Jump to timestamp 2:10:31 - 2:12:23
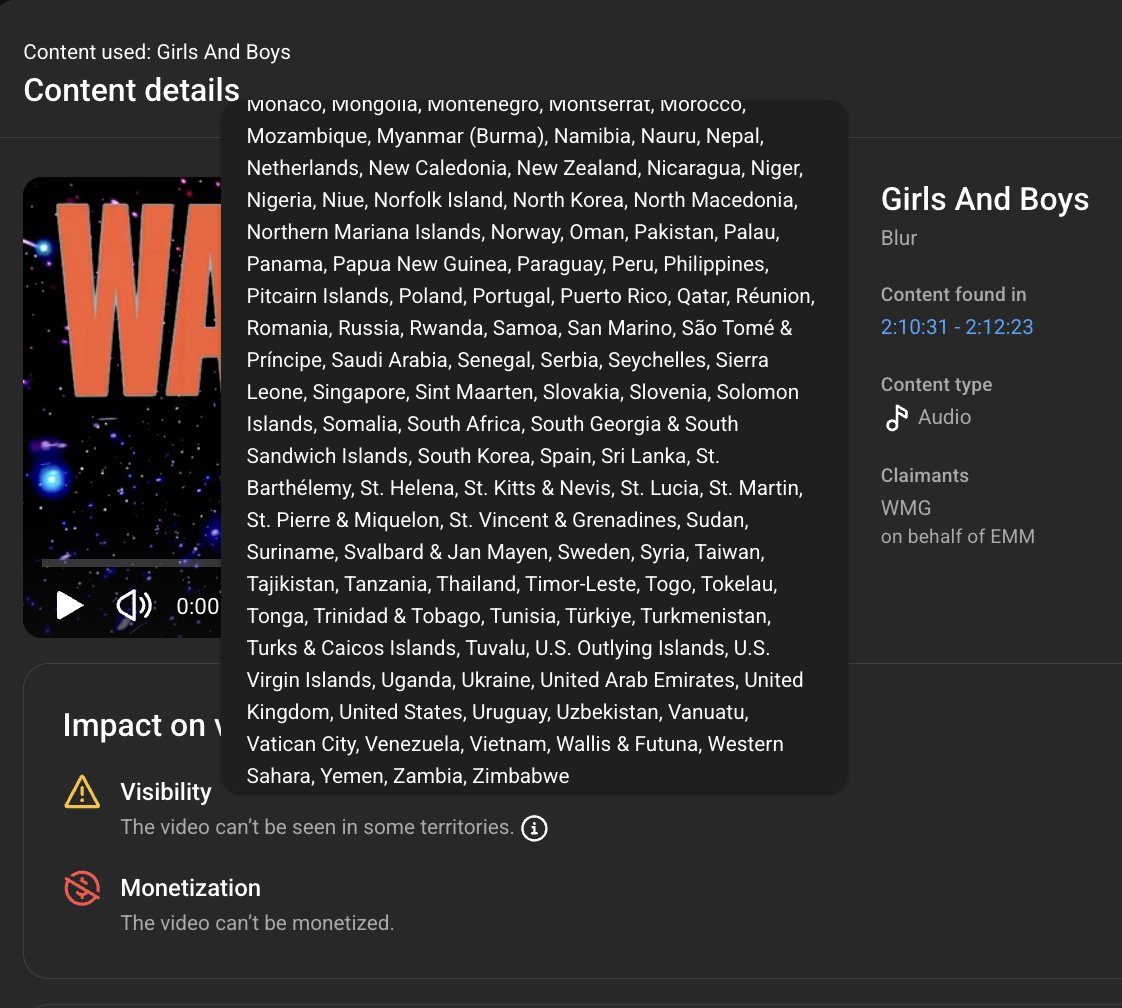Viewport: 1122px width, 1008px height. point(957,327)
